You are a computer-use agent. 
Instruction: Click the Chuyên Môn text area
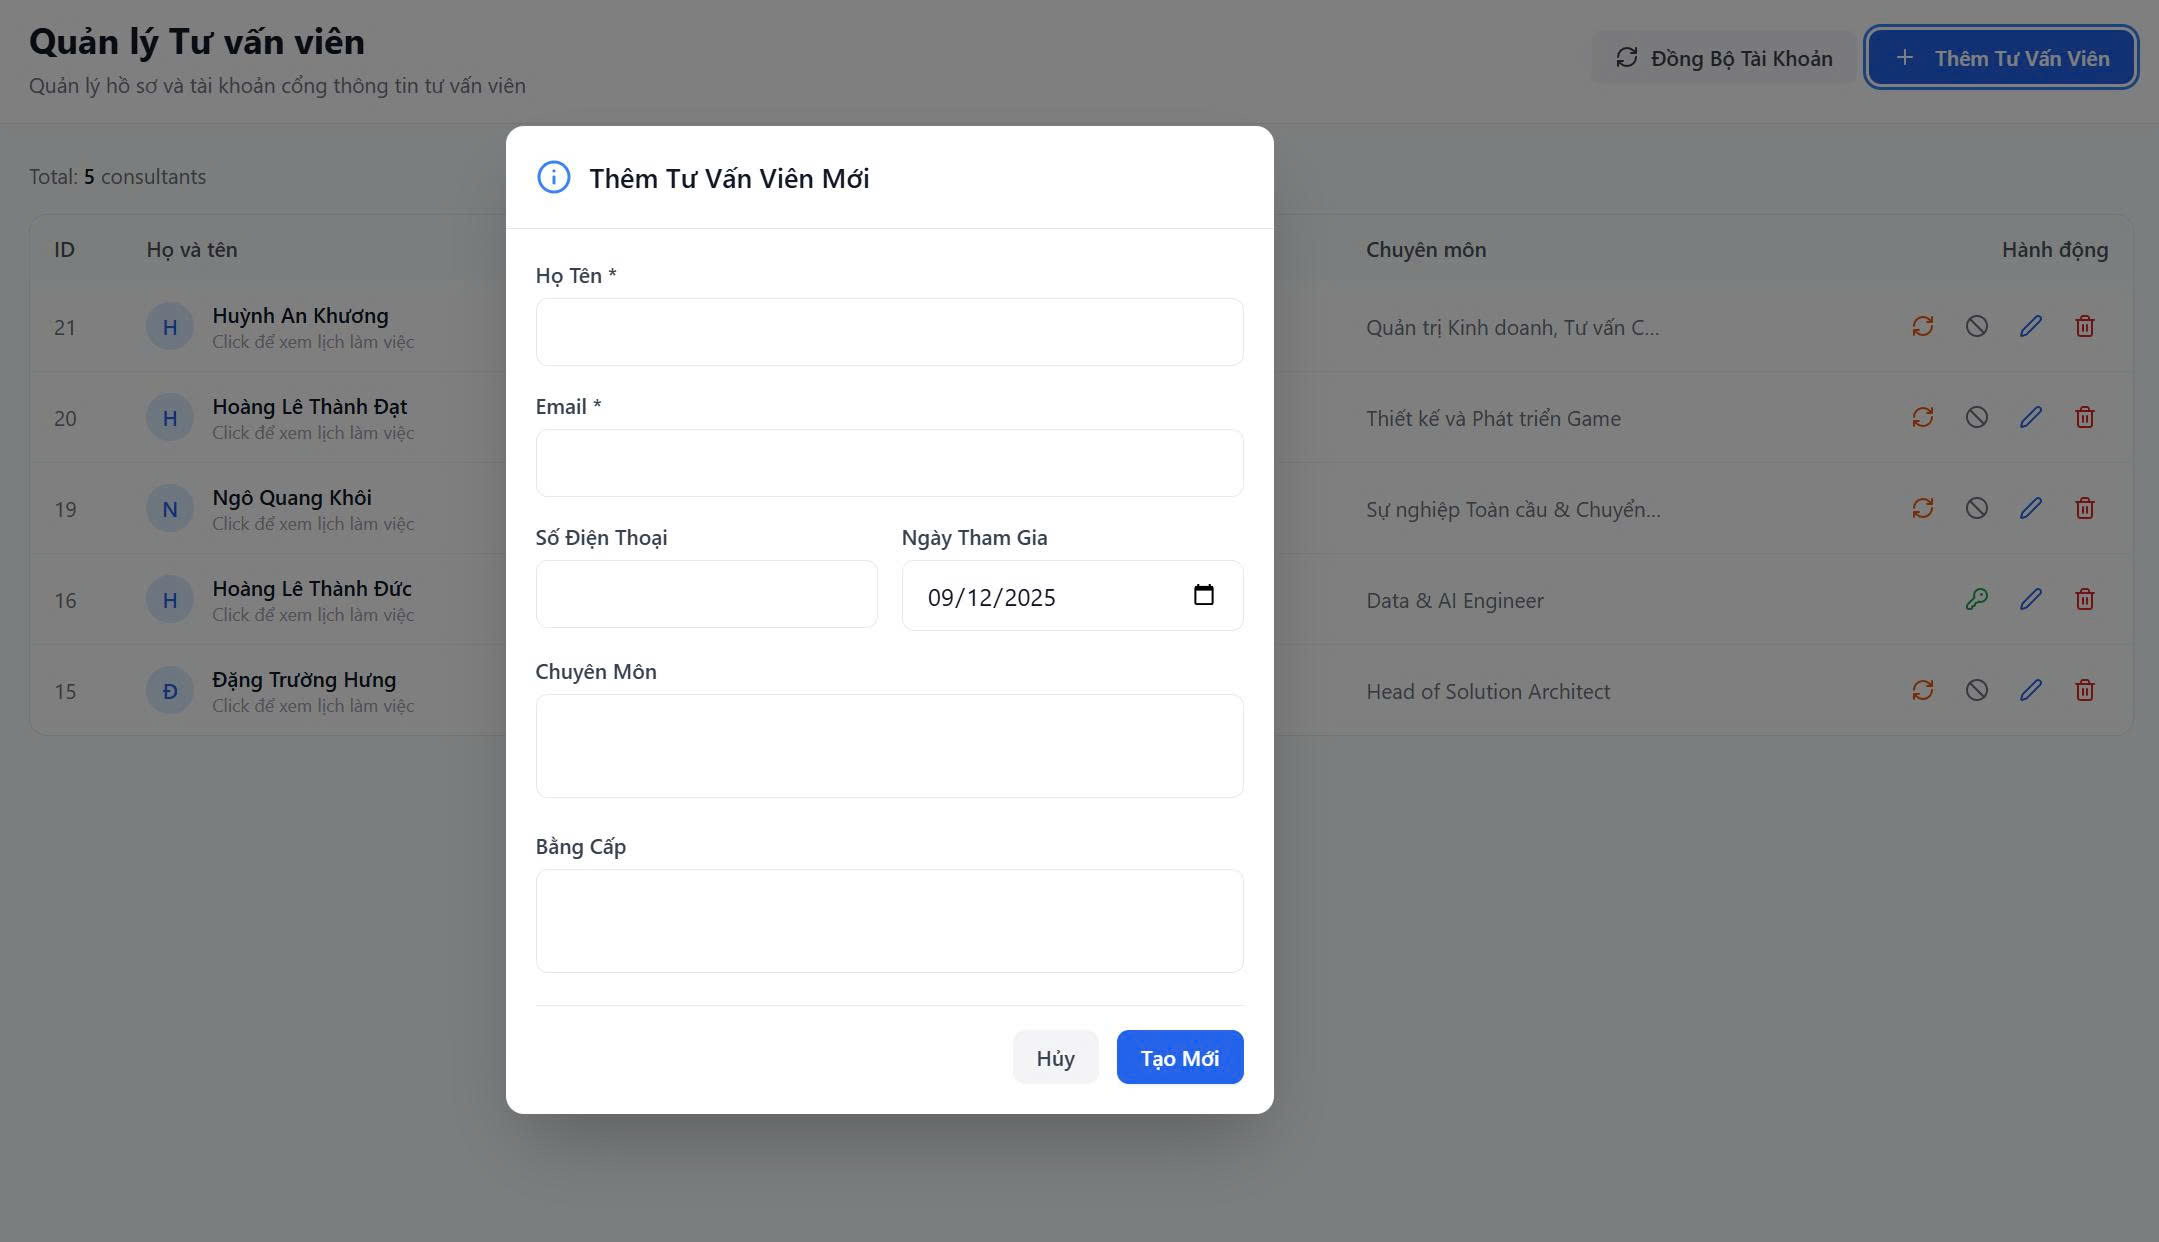point(889,746)
